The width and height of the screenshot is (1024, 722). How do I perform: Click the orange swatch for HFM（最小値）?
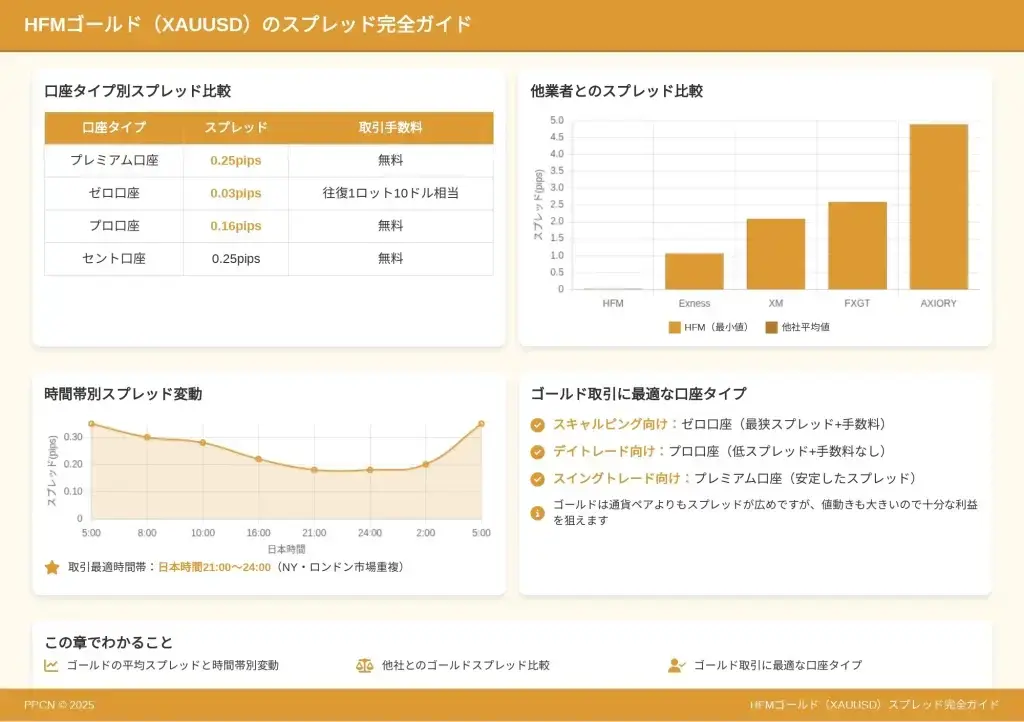pyautogui.click(x=674, y=327)
